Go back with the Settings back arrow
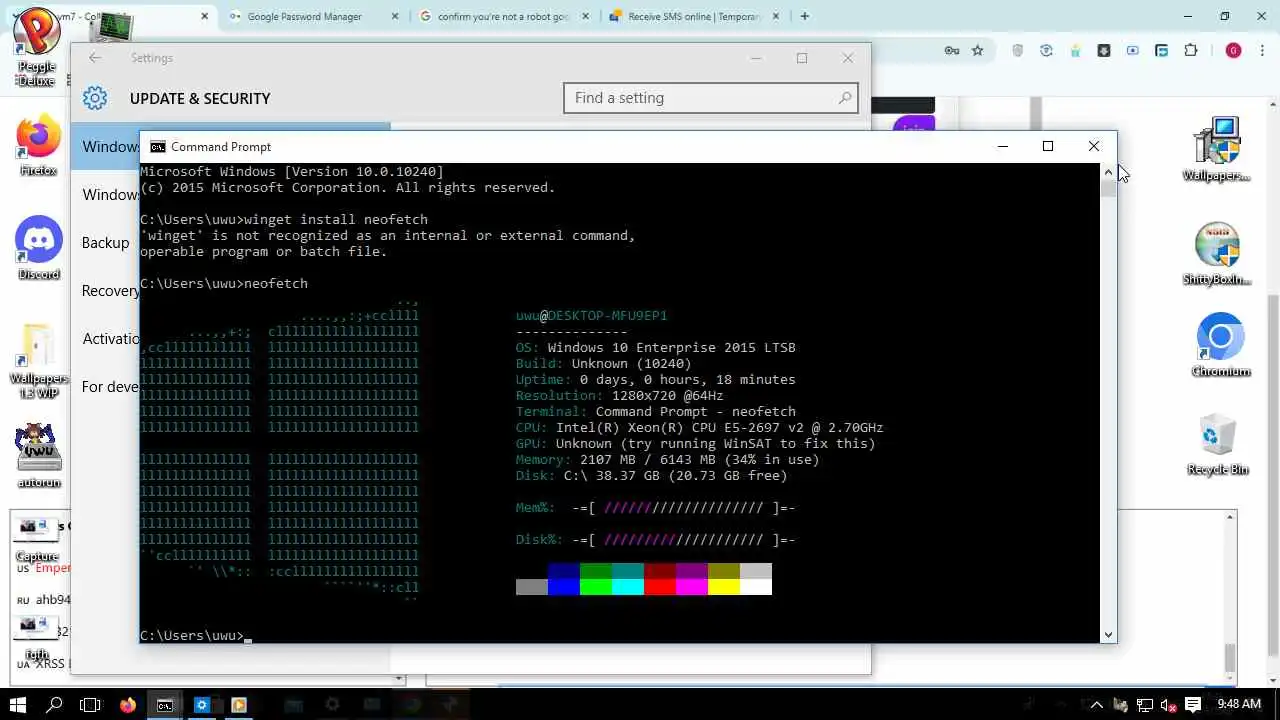Screen dimensions: 1280x720 pyautogui.click(x=95, y=58)
